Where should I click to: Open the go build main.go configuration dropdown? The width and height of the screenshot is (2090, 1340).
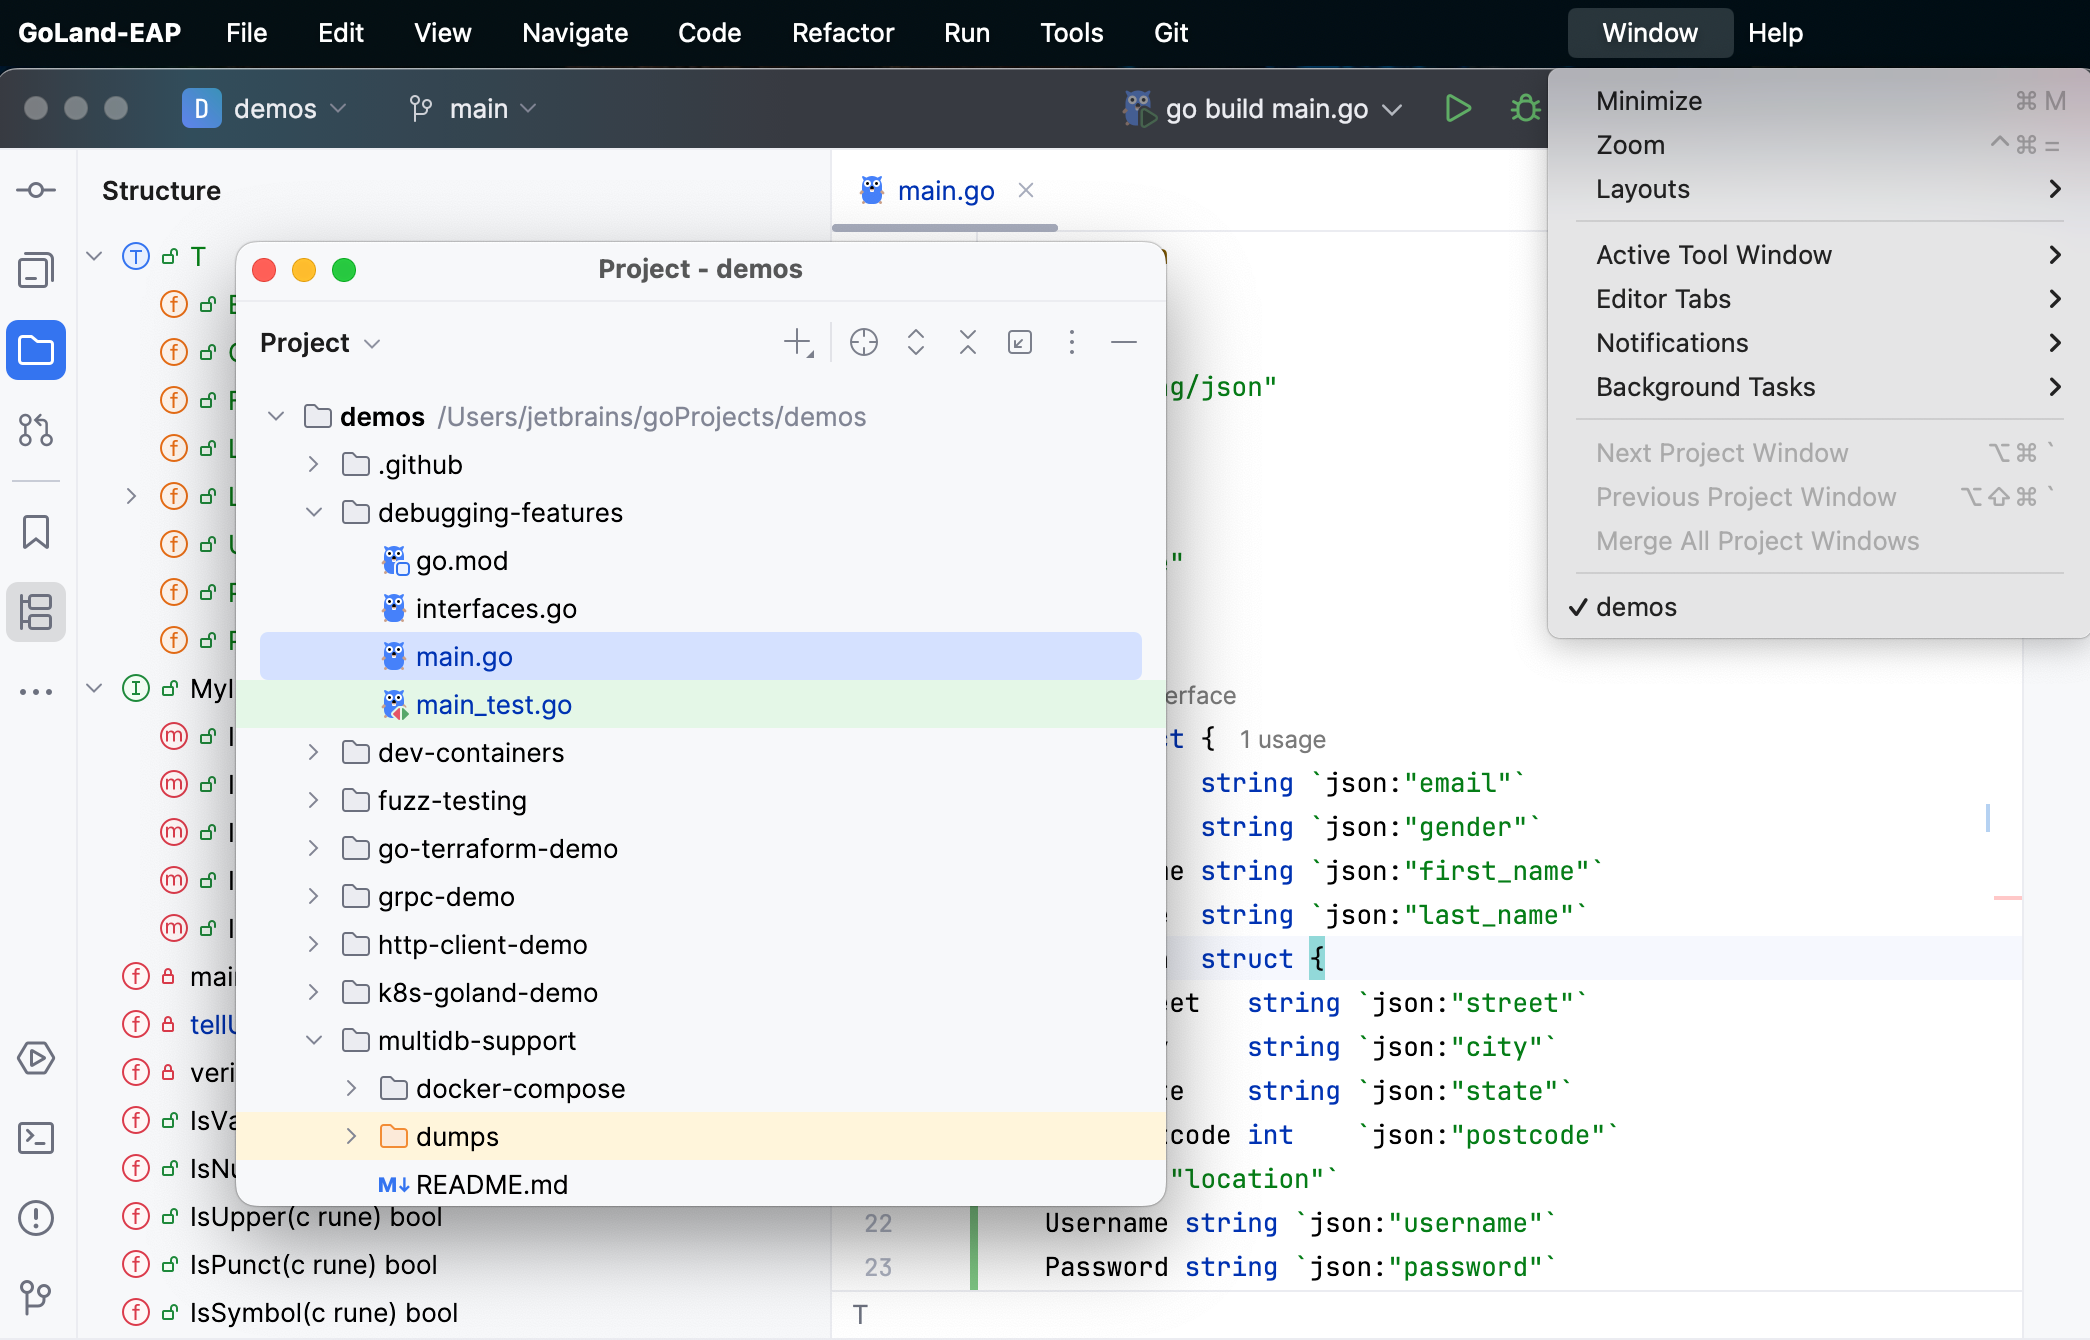[1267, 108]
